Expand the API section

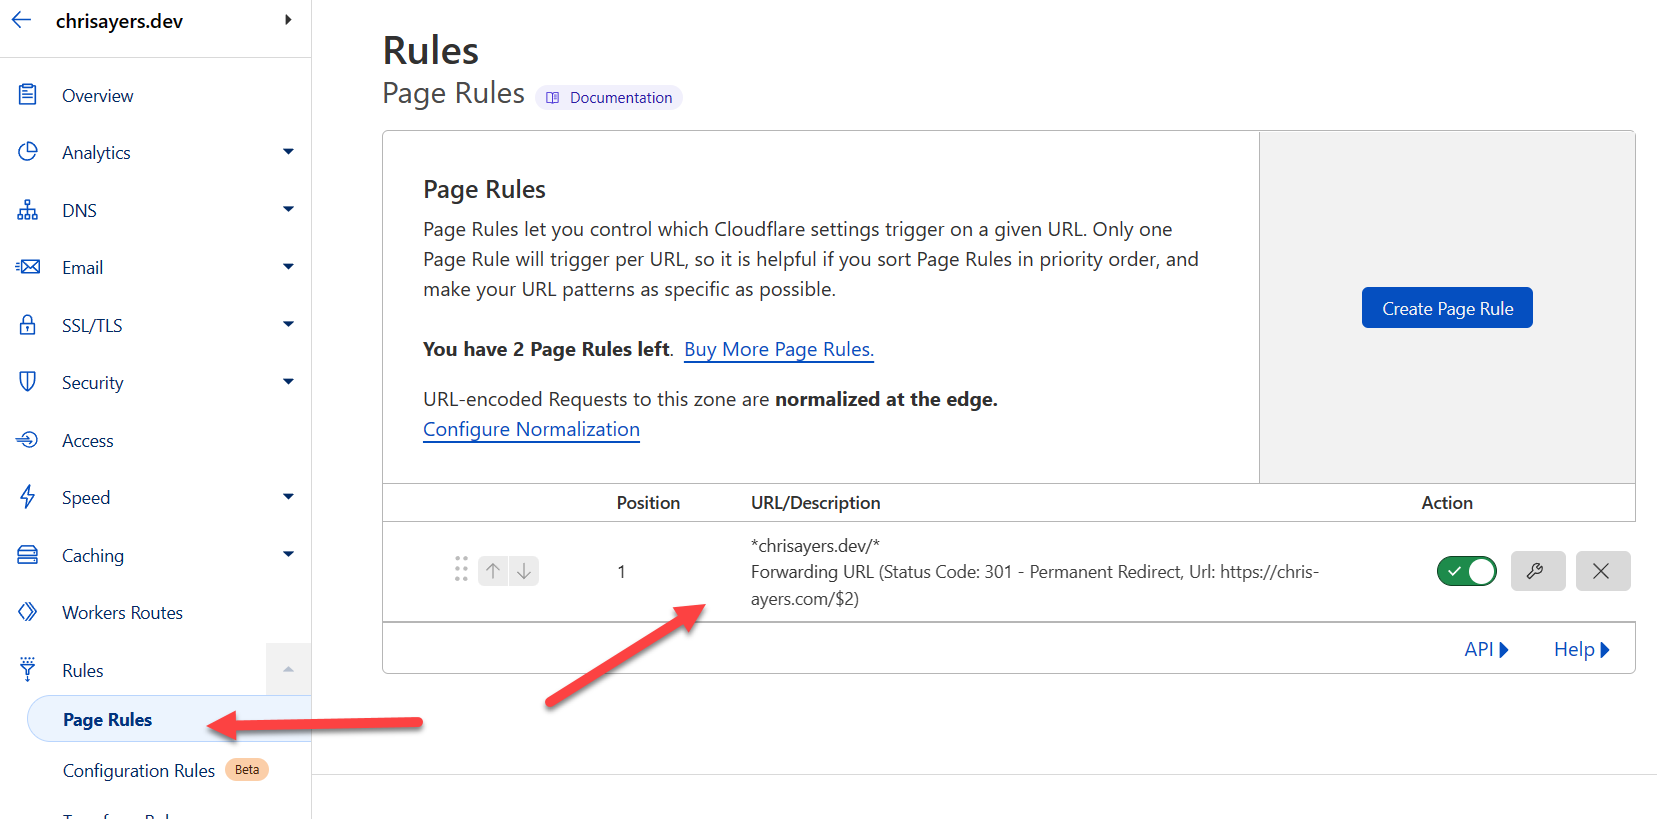click(1486, 650)
